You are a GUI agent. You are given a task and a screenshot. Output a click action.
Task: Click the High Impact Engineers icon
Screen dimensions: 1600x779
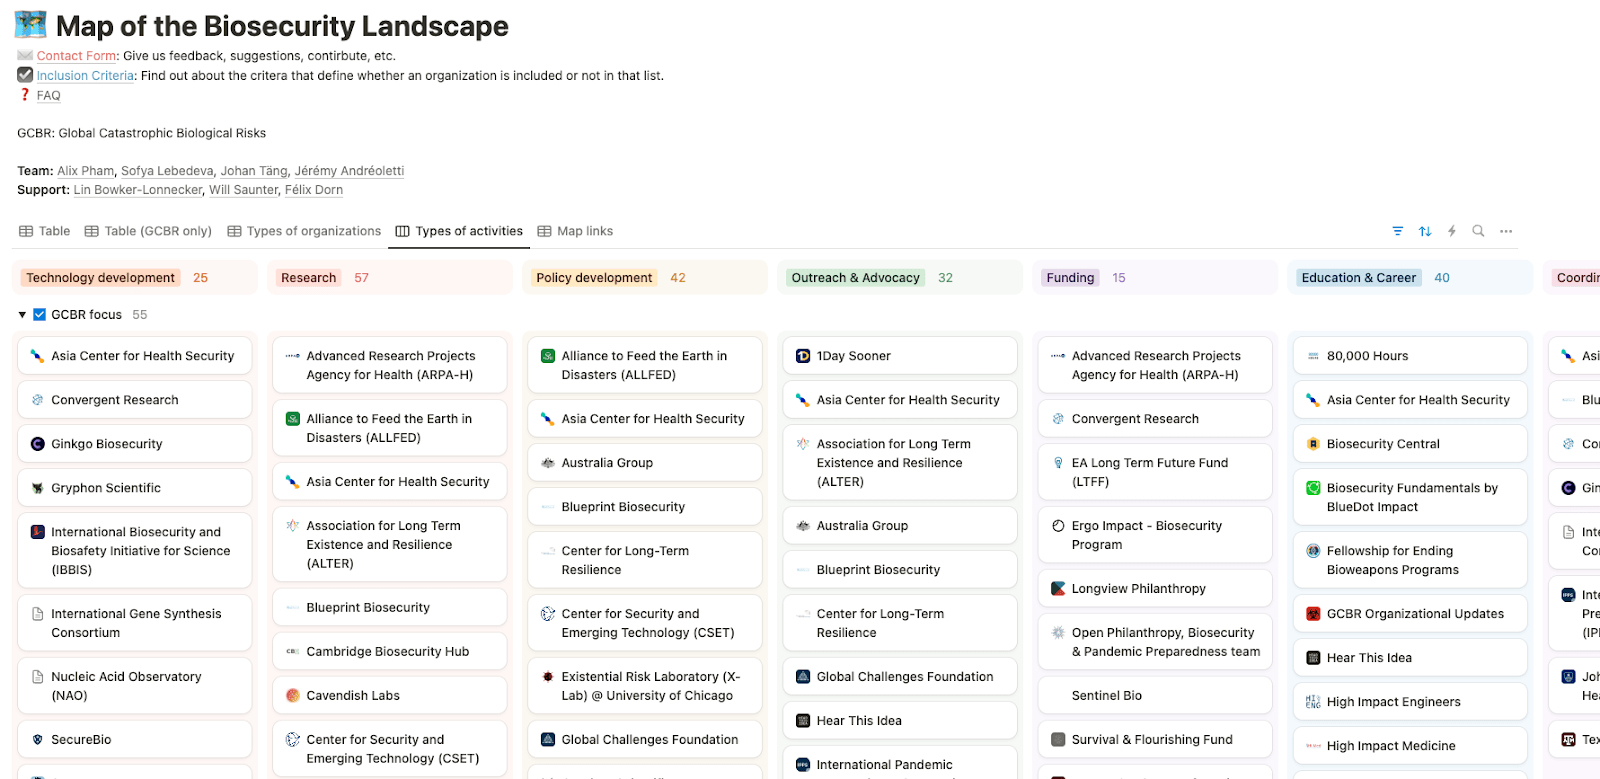(1313, 702)
